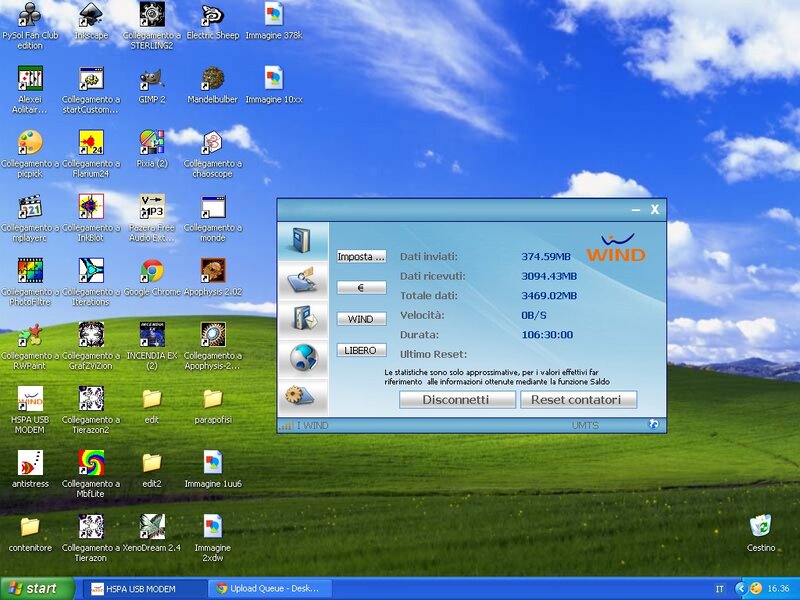This screenshot has height=600, width=800.
Task: Click the LIBERO button
Action: pos(361,351)
